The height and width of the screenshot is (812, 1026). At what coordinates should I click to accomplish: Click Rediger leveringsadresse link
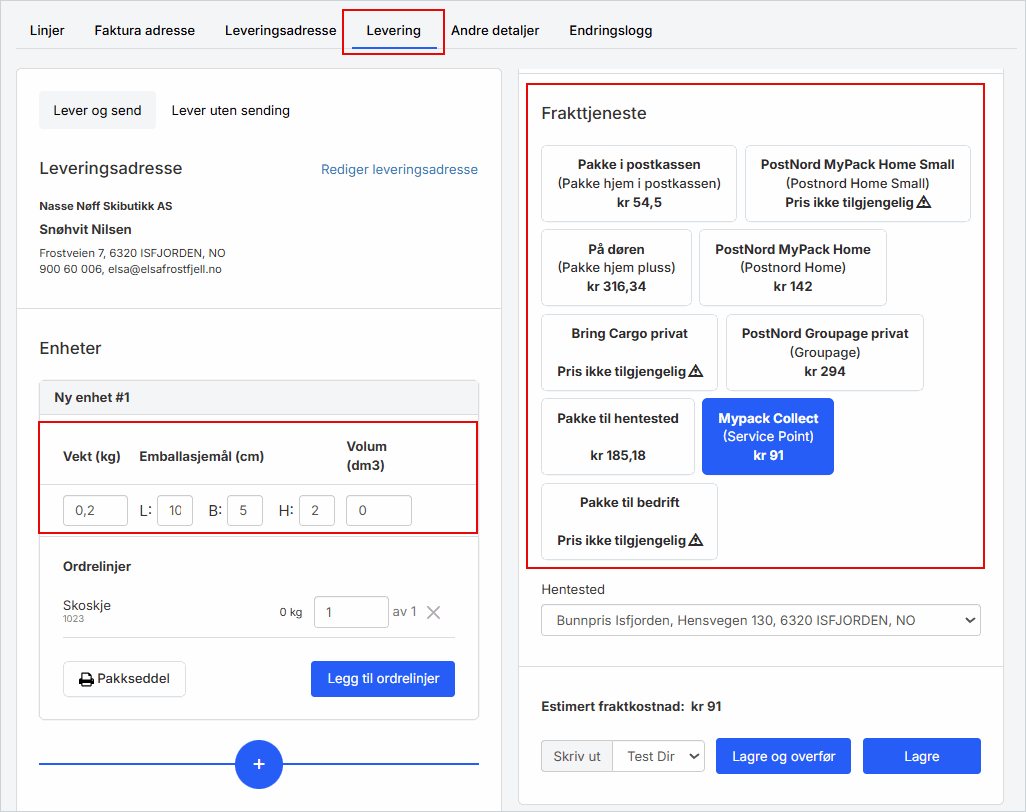pyautogui.click(x=399, y=170)
